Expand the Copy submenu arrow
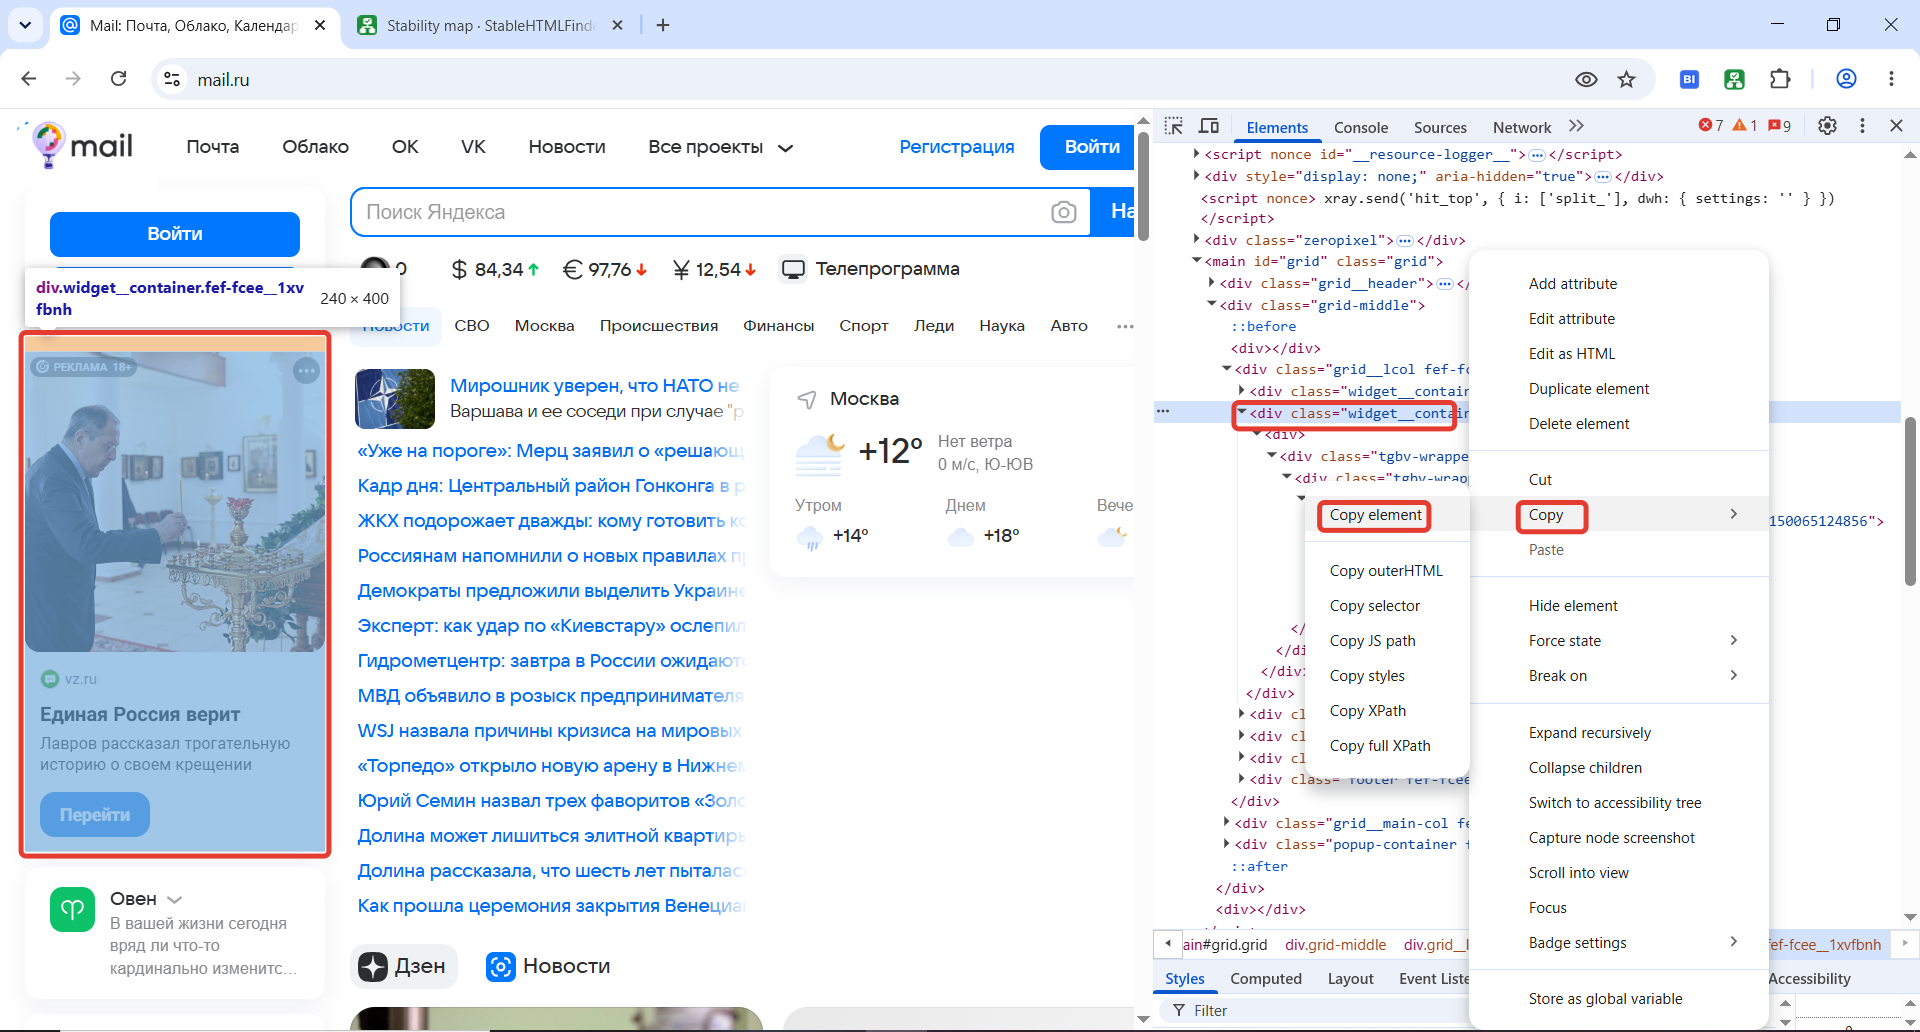 pos(1734,514)
